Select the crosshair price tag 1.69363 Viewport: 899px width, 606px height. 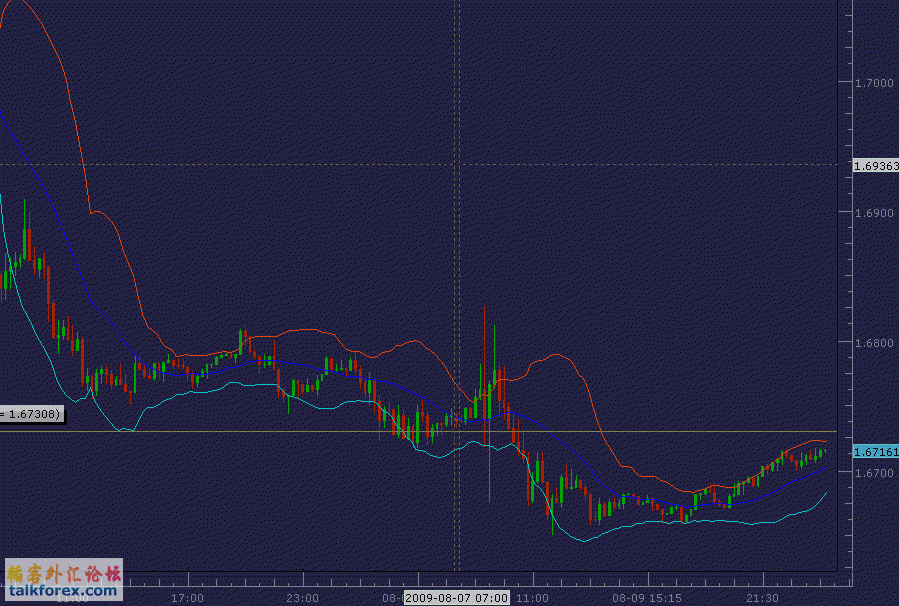[876, 166]
